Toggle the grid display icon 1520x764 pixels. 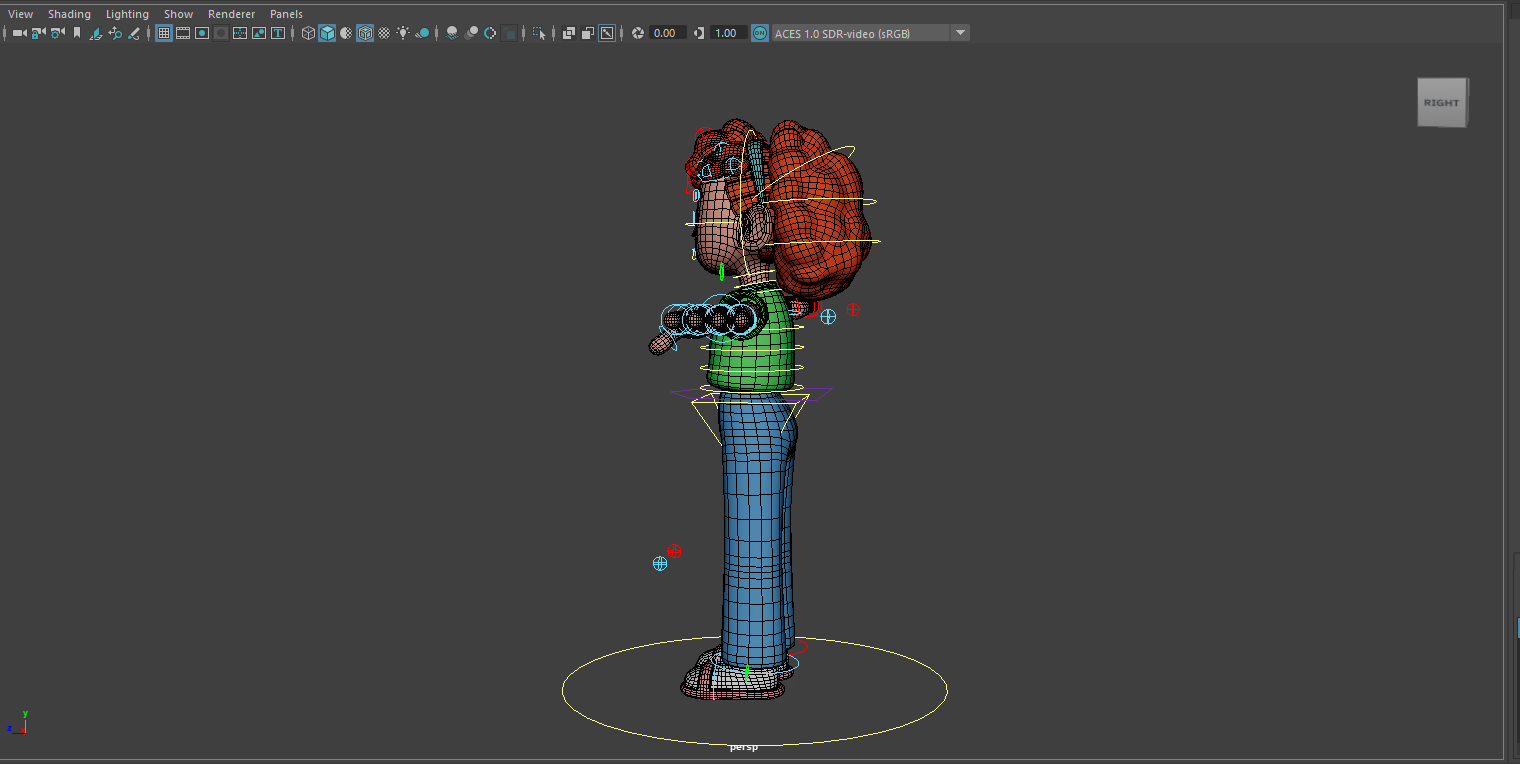coord(164,33)
